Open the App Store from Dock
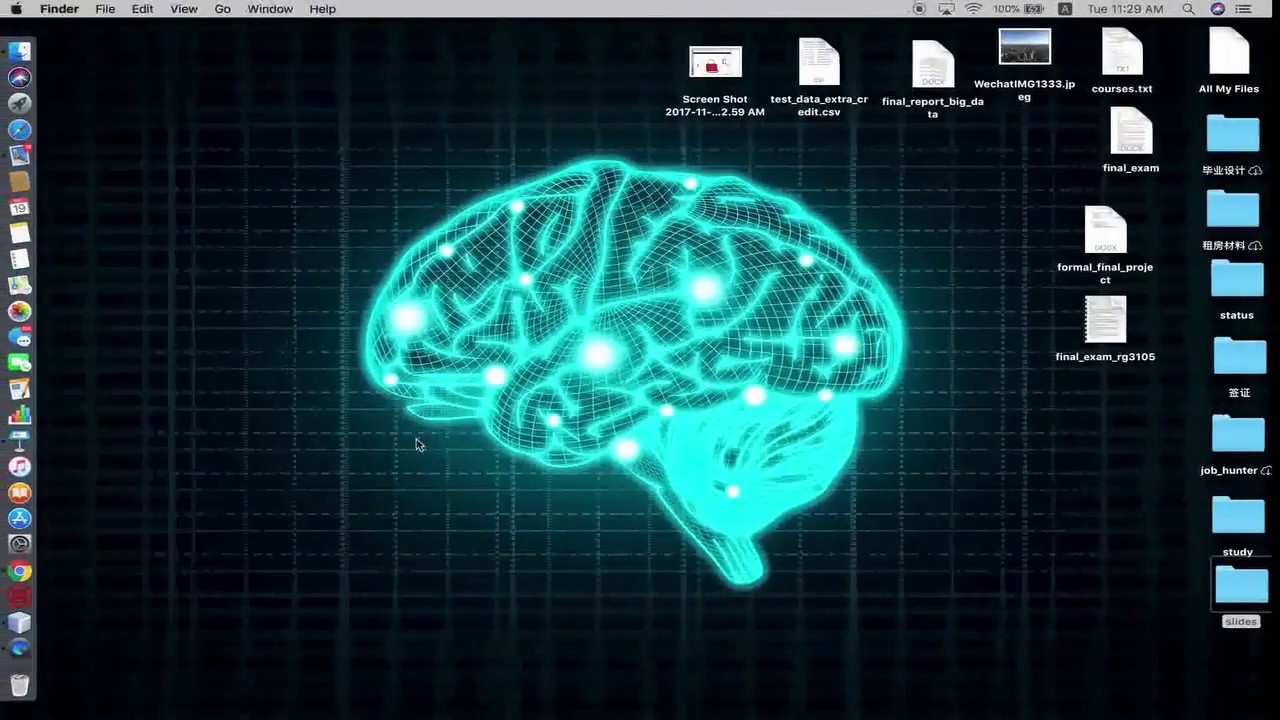1280x720 pixels. (19, 519)
